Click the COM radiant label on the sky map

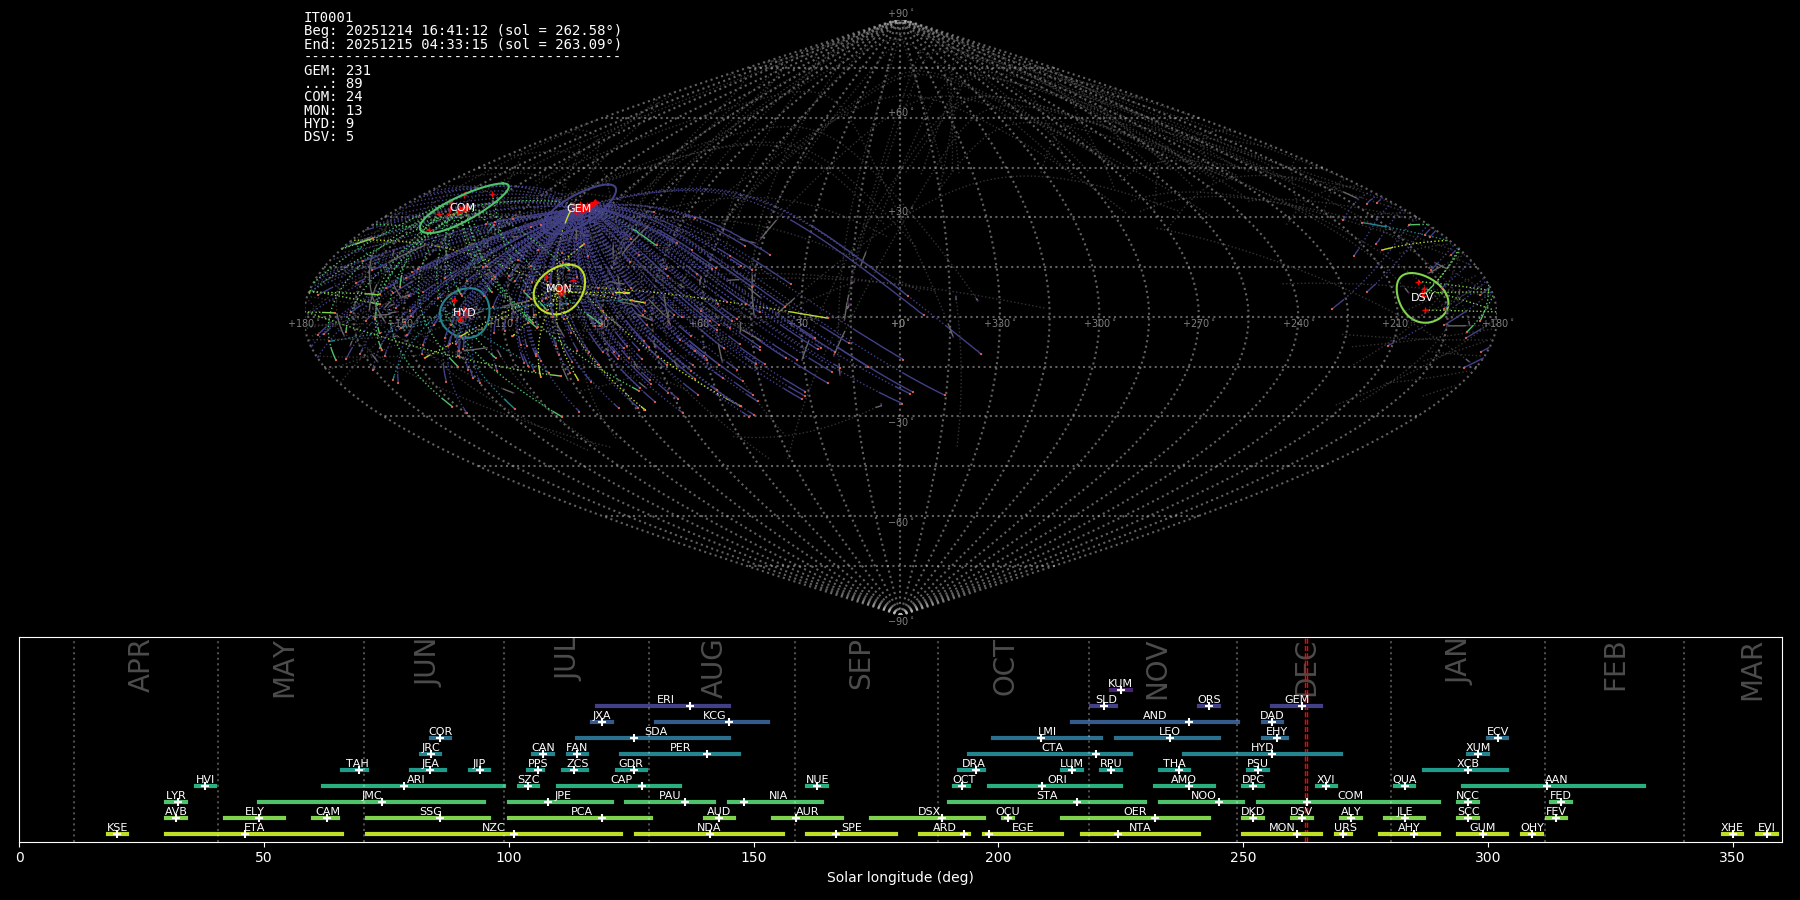(x=462, y=208)
